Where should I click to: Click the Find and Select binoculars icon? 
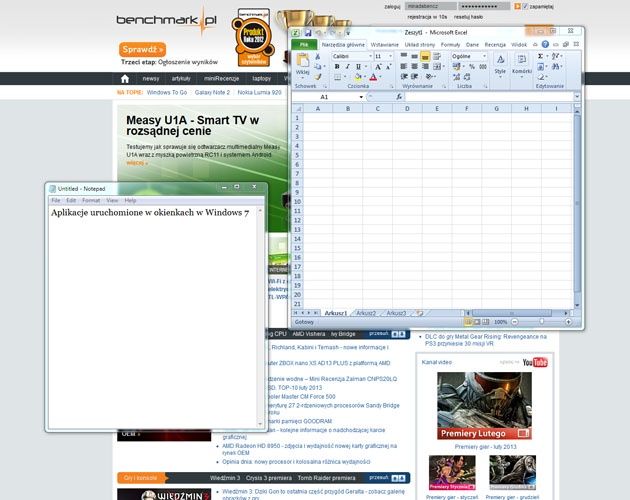(555, 66)
